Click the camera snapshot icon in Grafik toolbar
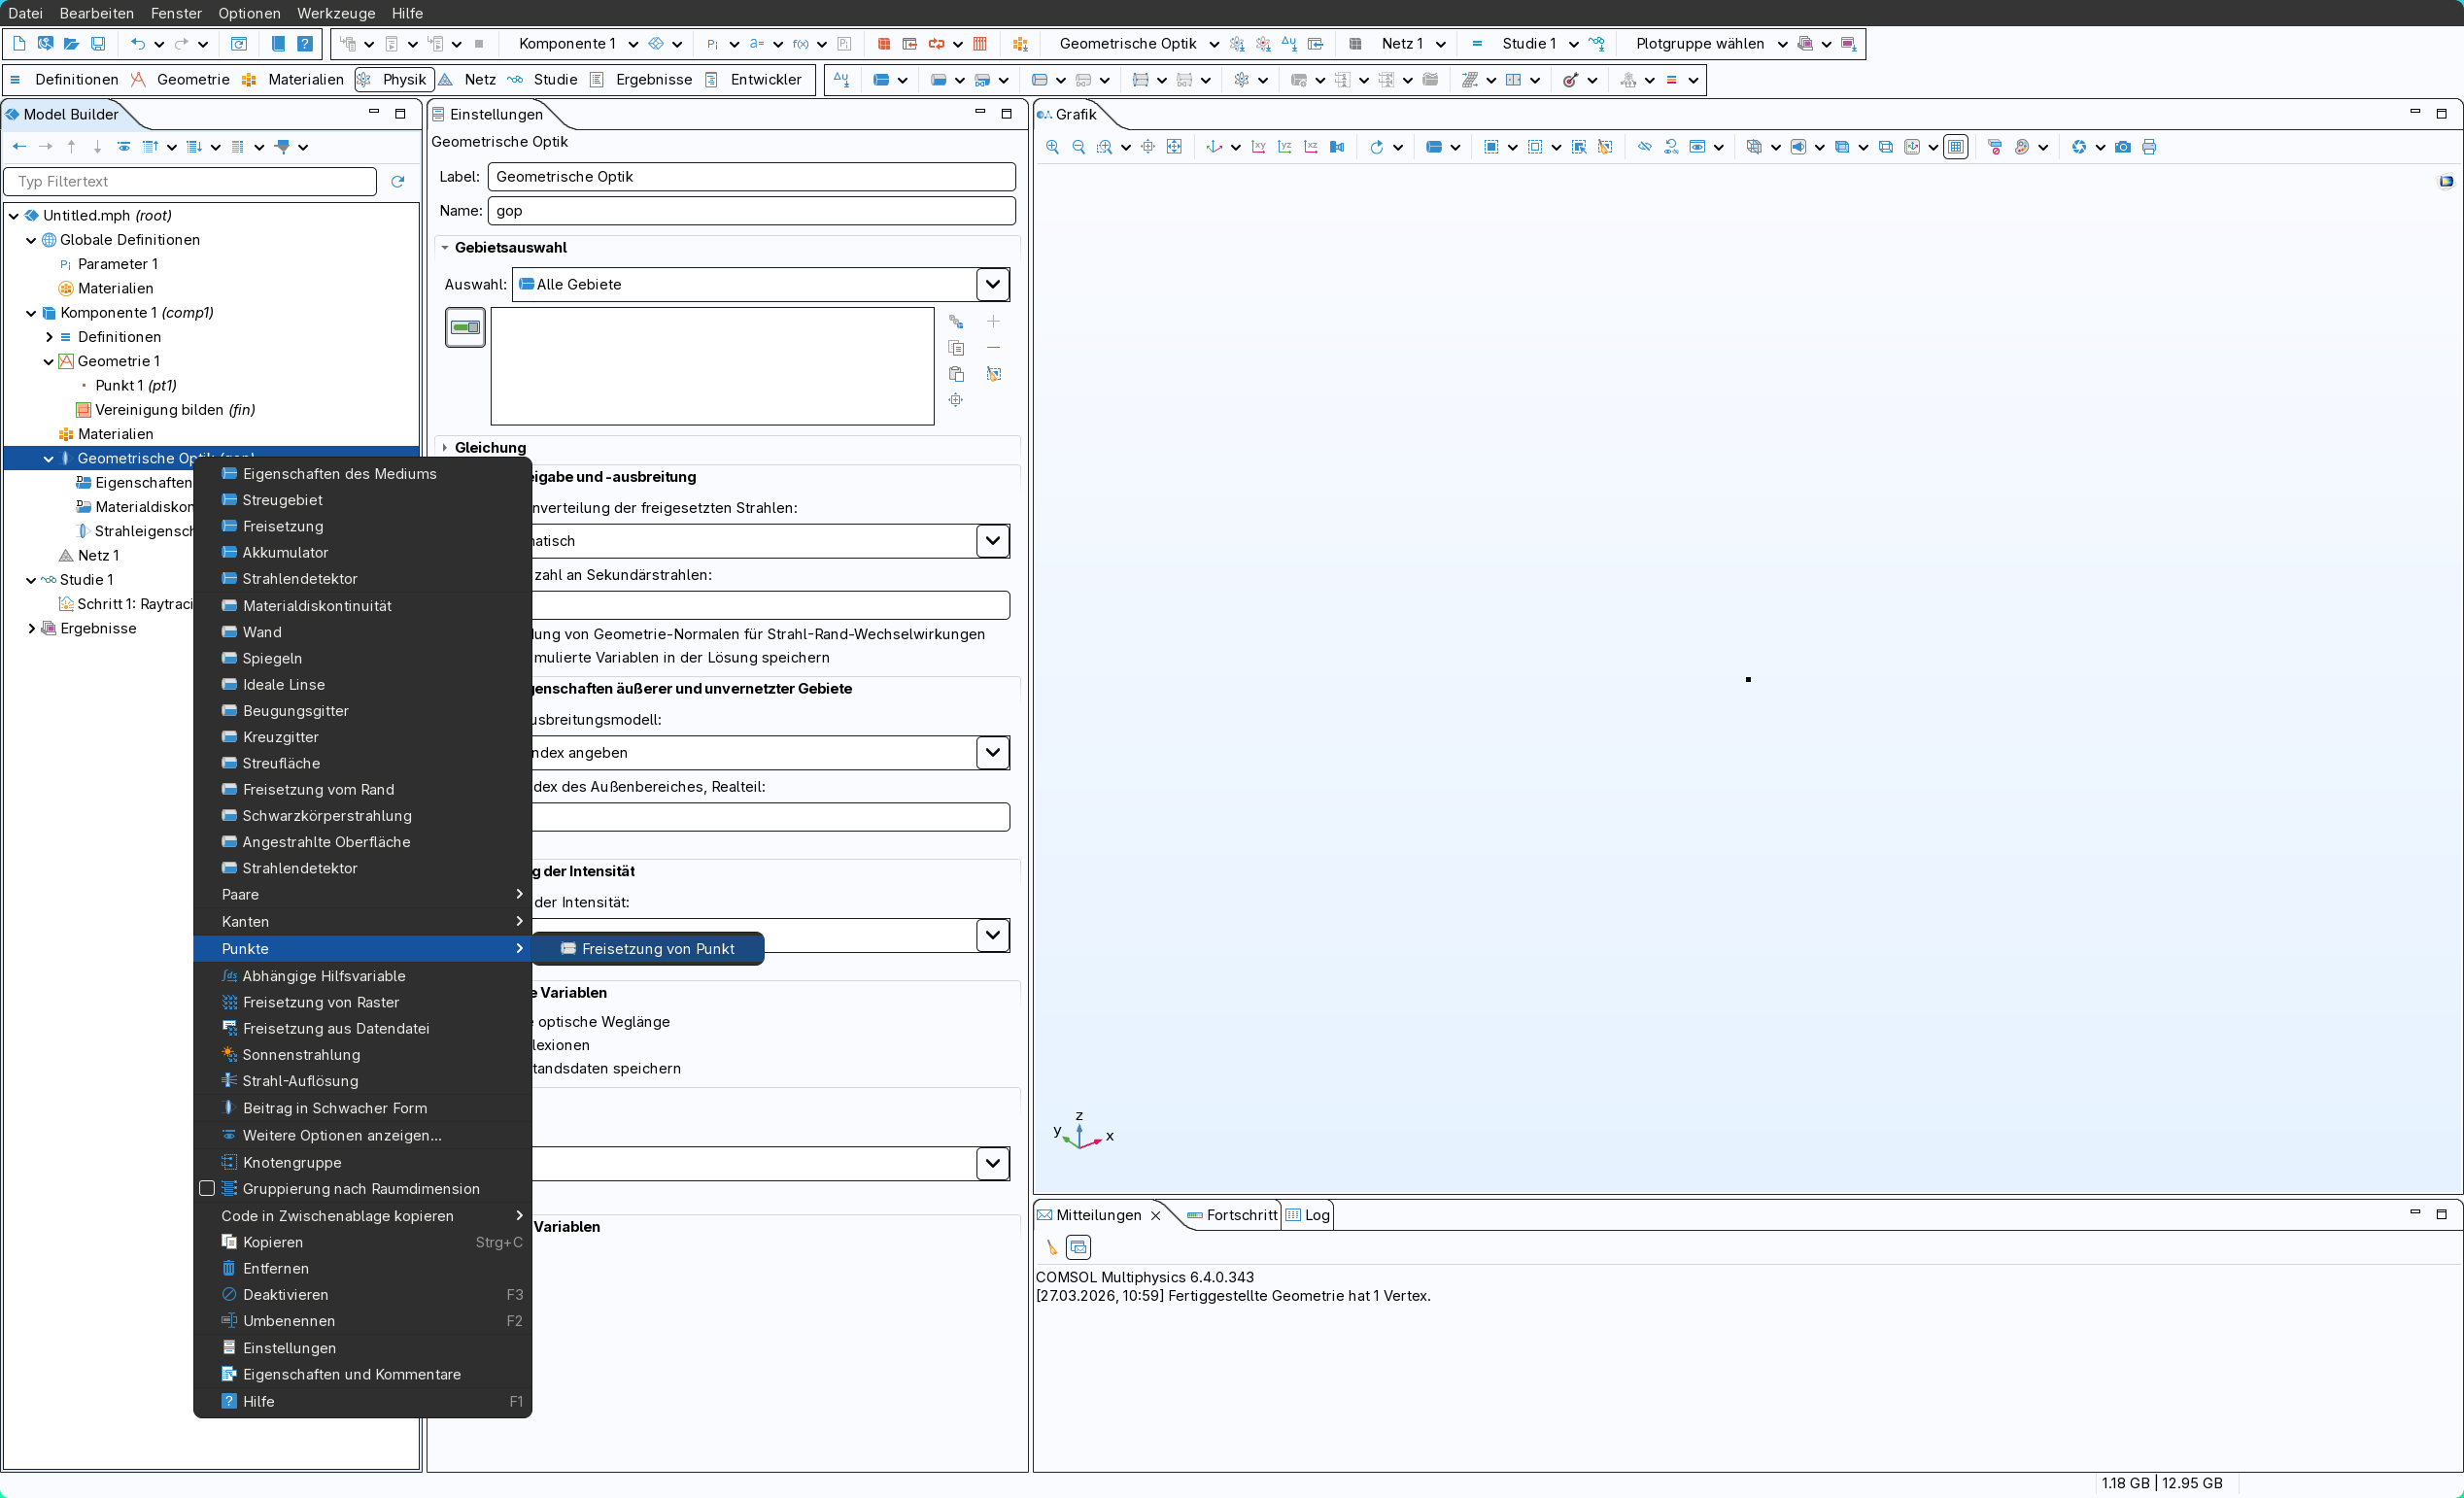The height and width of the screenshot is (1498, 2464). [2122, 147]
